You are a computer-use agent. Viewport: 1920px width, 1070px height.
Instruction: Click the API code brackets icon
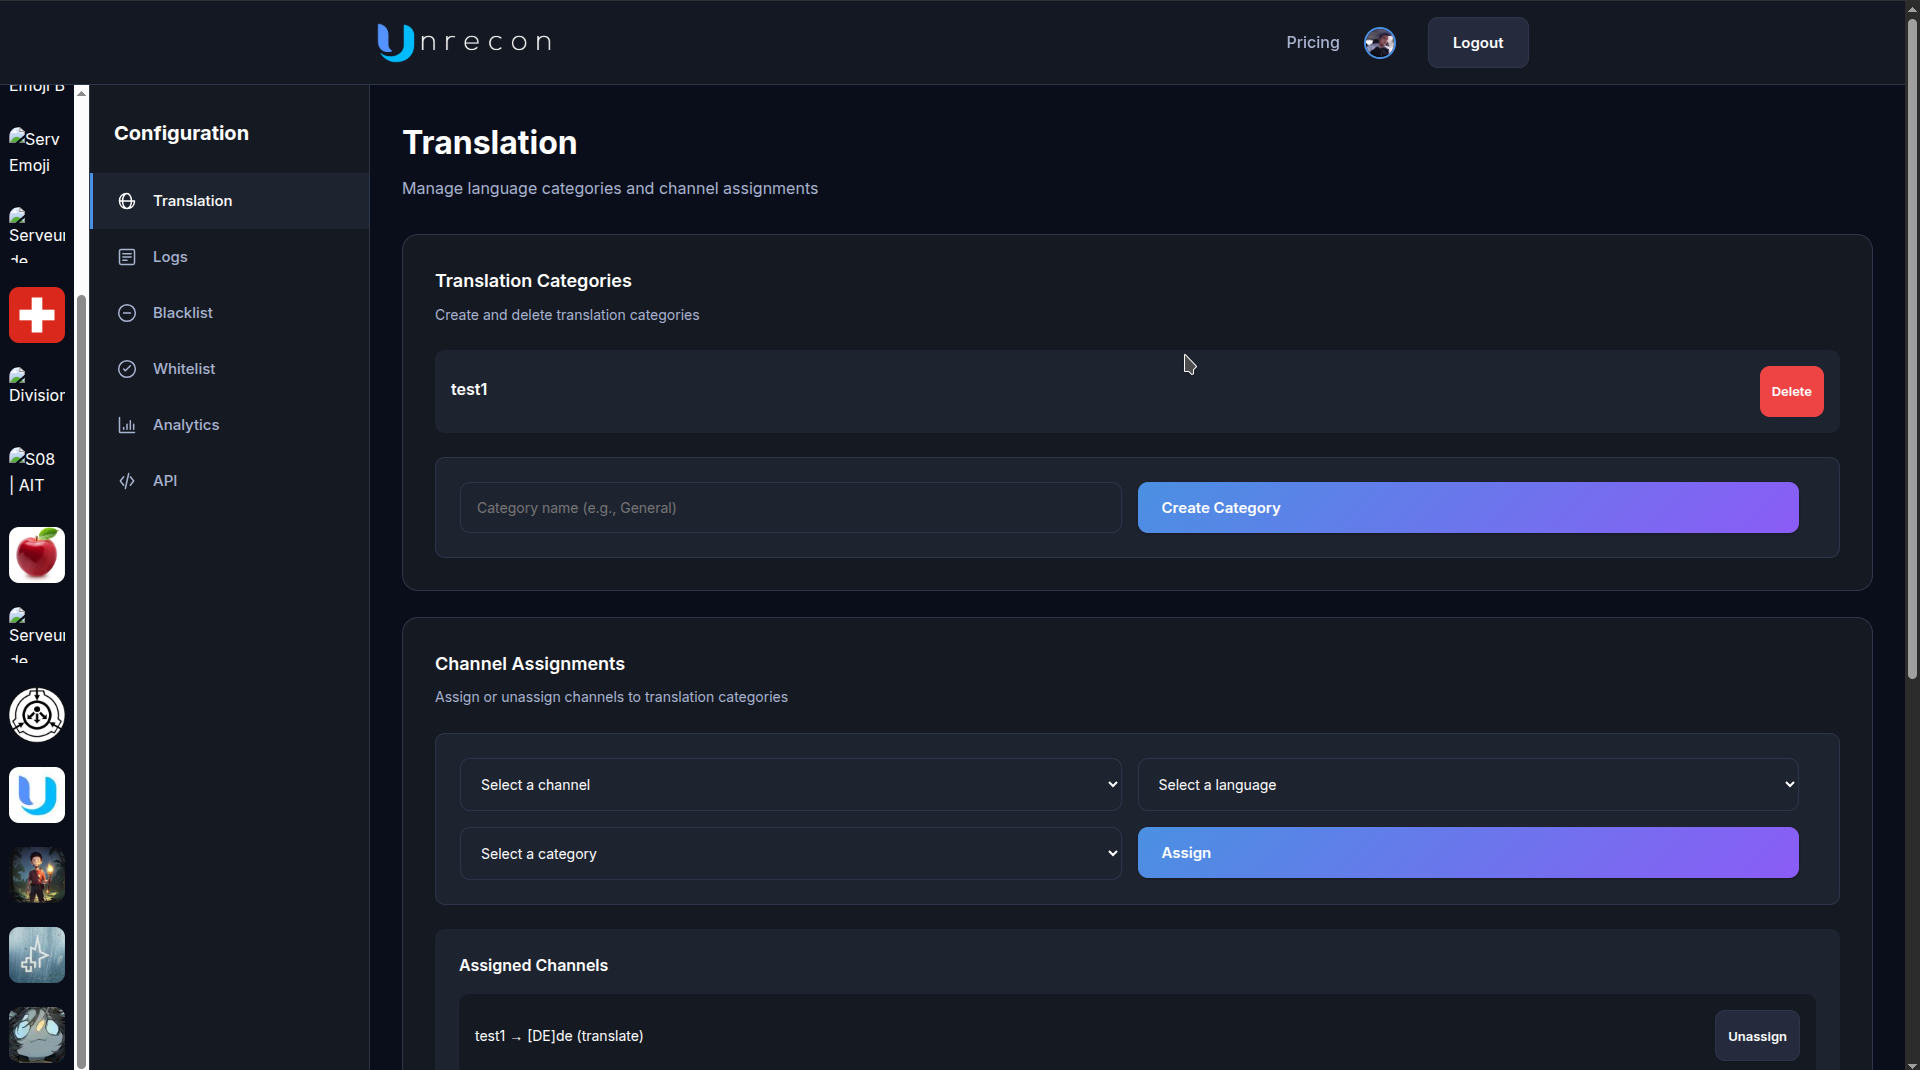127,481
